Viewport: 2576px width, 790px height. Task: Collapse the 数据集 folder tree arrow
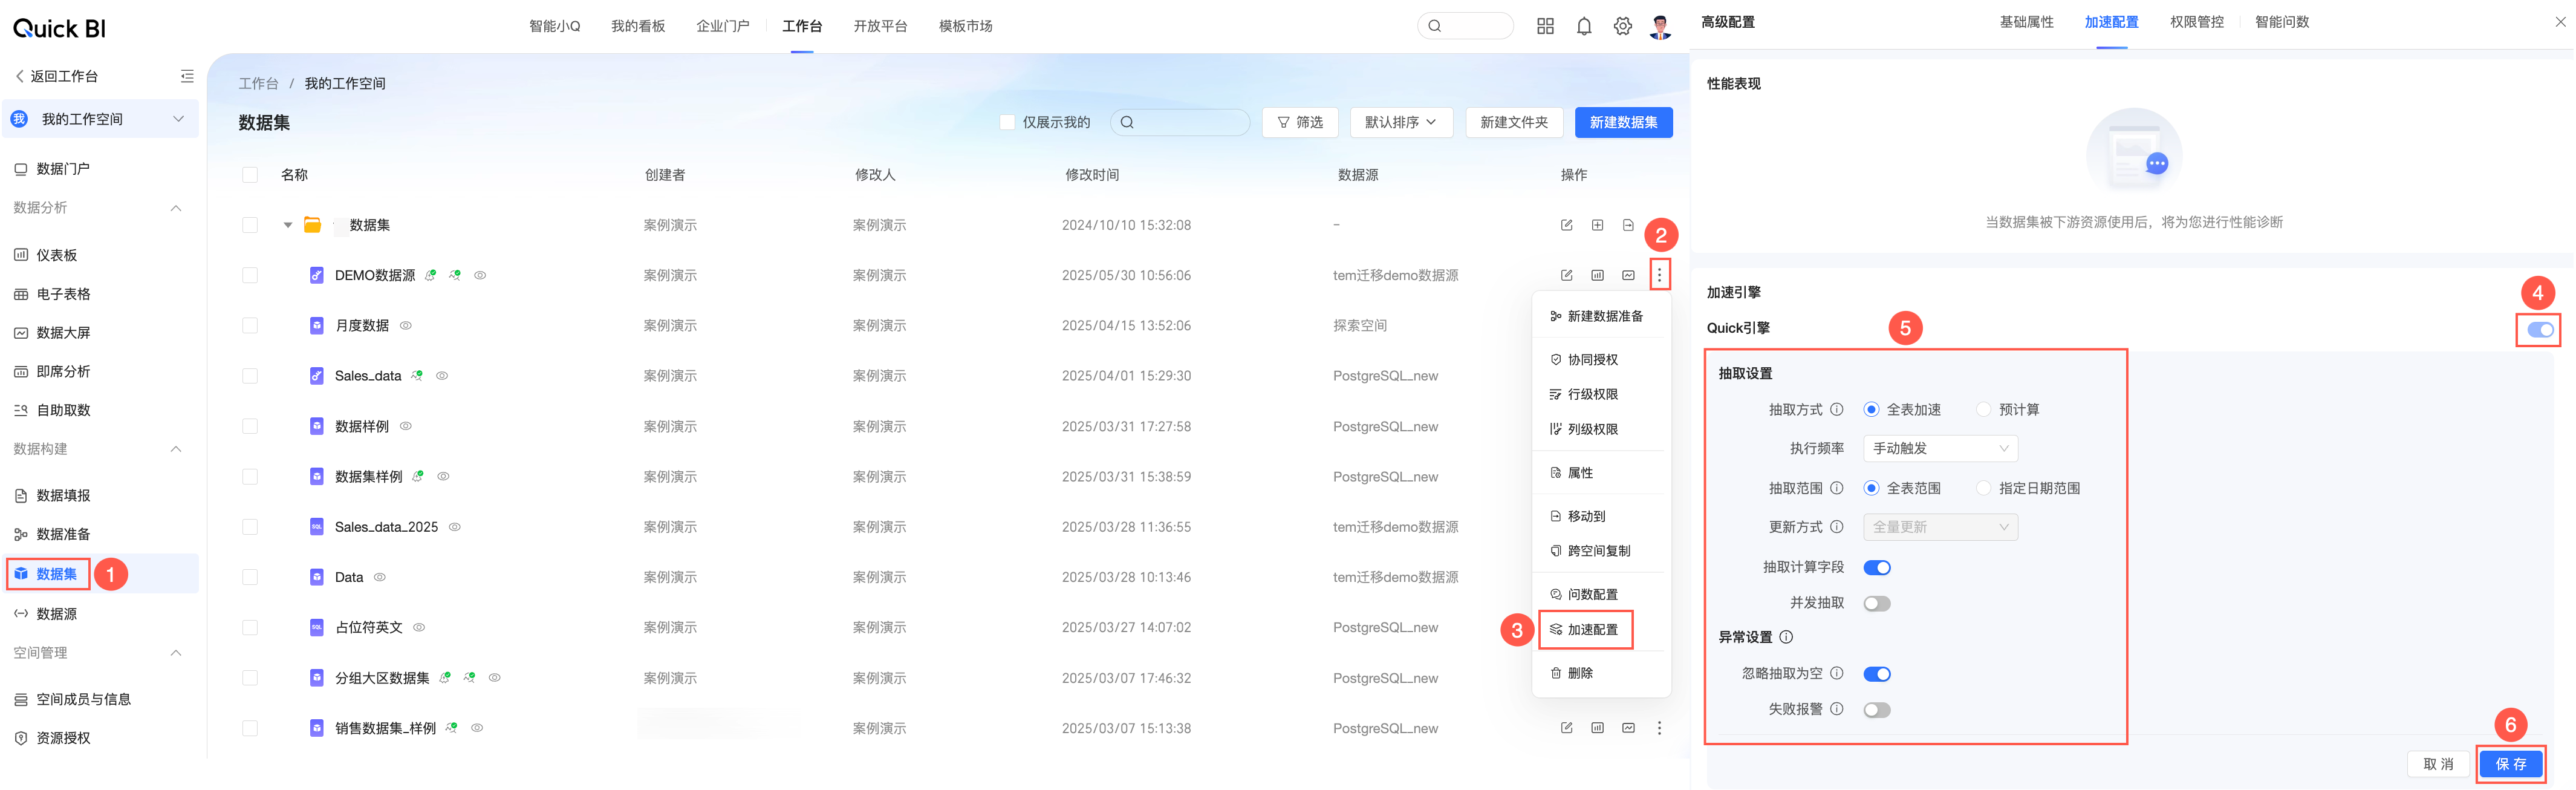pyautogui.click(x=288, y=225)
